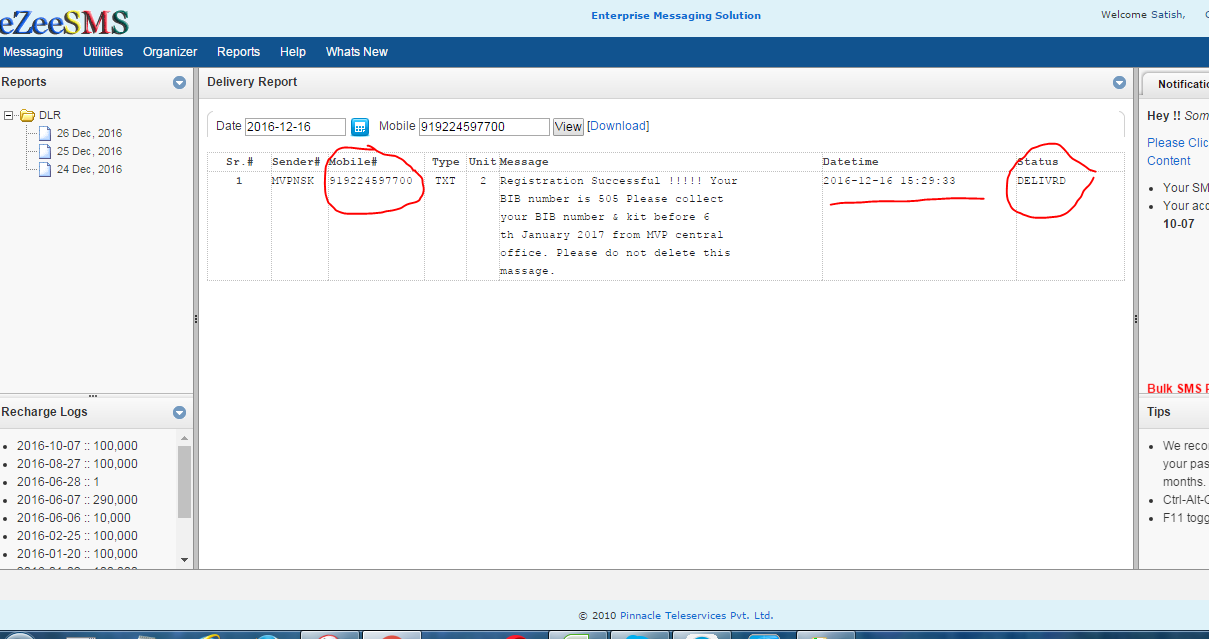Collapse the DLR tree node
1209x639 pixels.
click(9, 115)
